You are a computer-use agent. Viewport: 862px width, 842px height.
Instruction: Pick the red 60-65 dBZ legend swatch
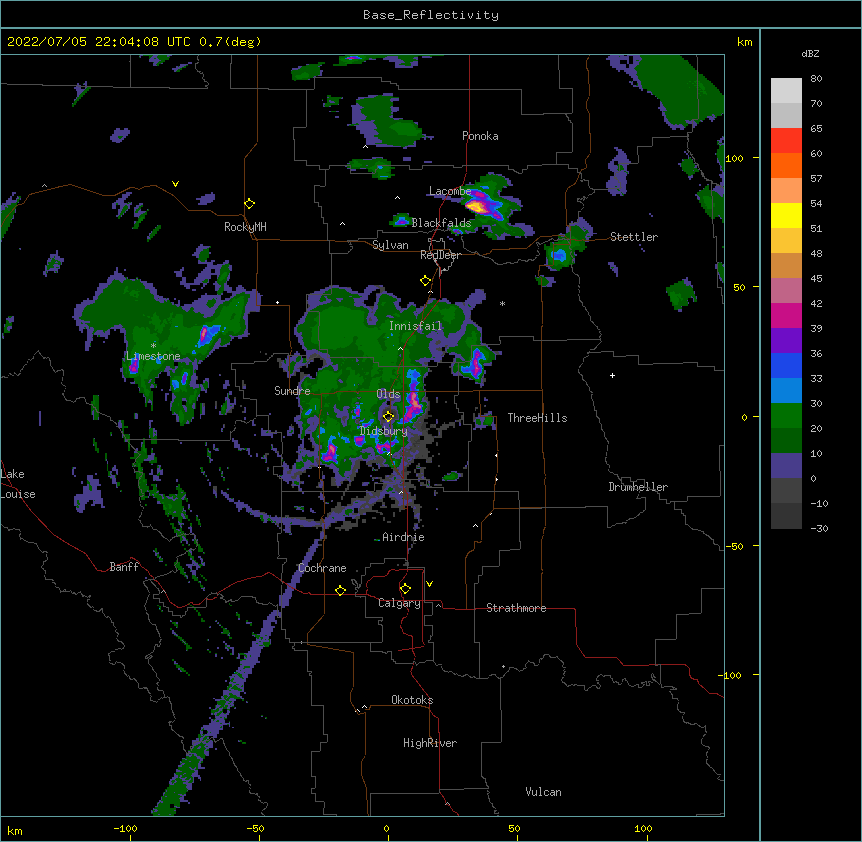(x=786, y=140)
